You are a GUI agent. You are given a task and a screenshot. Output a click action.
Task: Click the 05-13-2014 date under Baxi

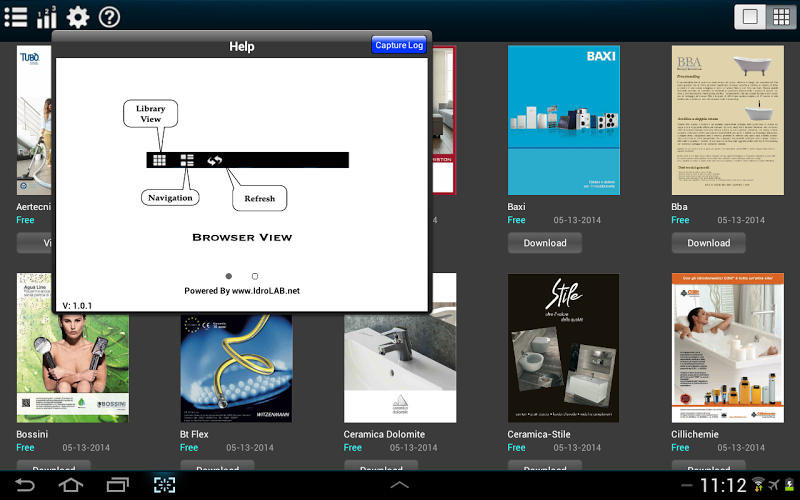point(577,220)
